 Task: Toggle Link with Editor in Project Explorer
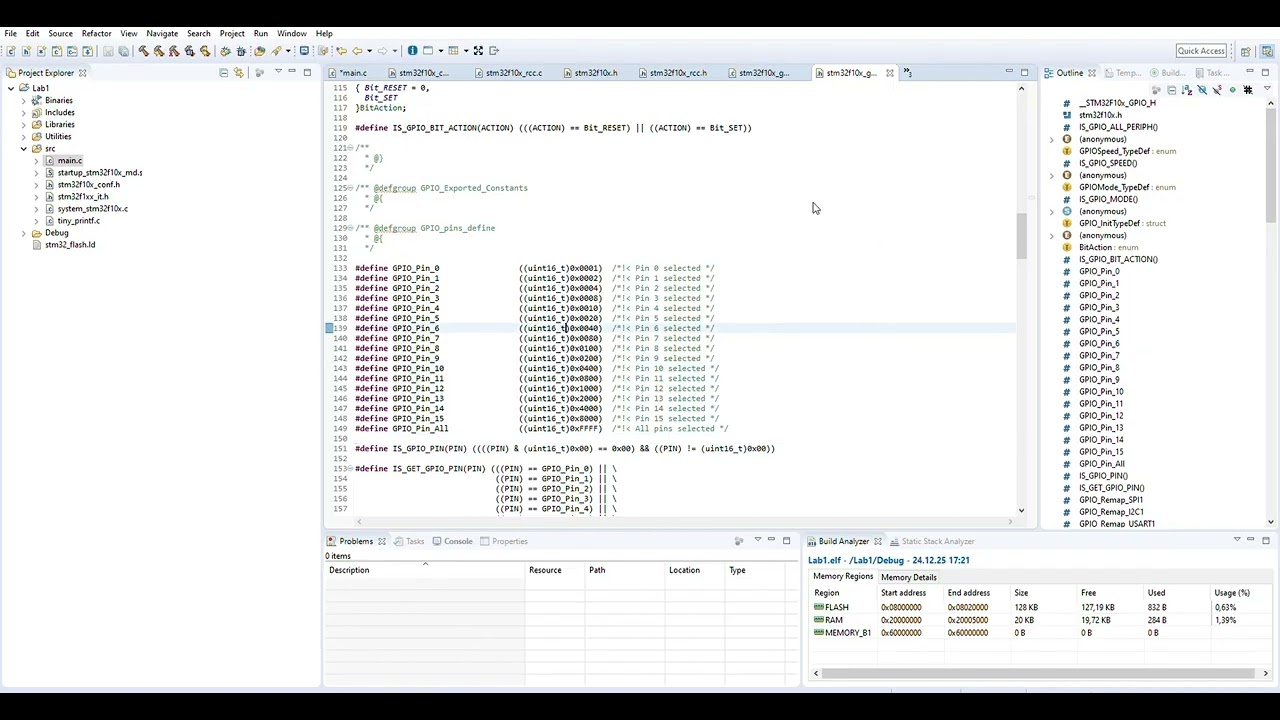pyautogui.click(x=239, y=73)
